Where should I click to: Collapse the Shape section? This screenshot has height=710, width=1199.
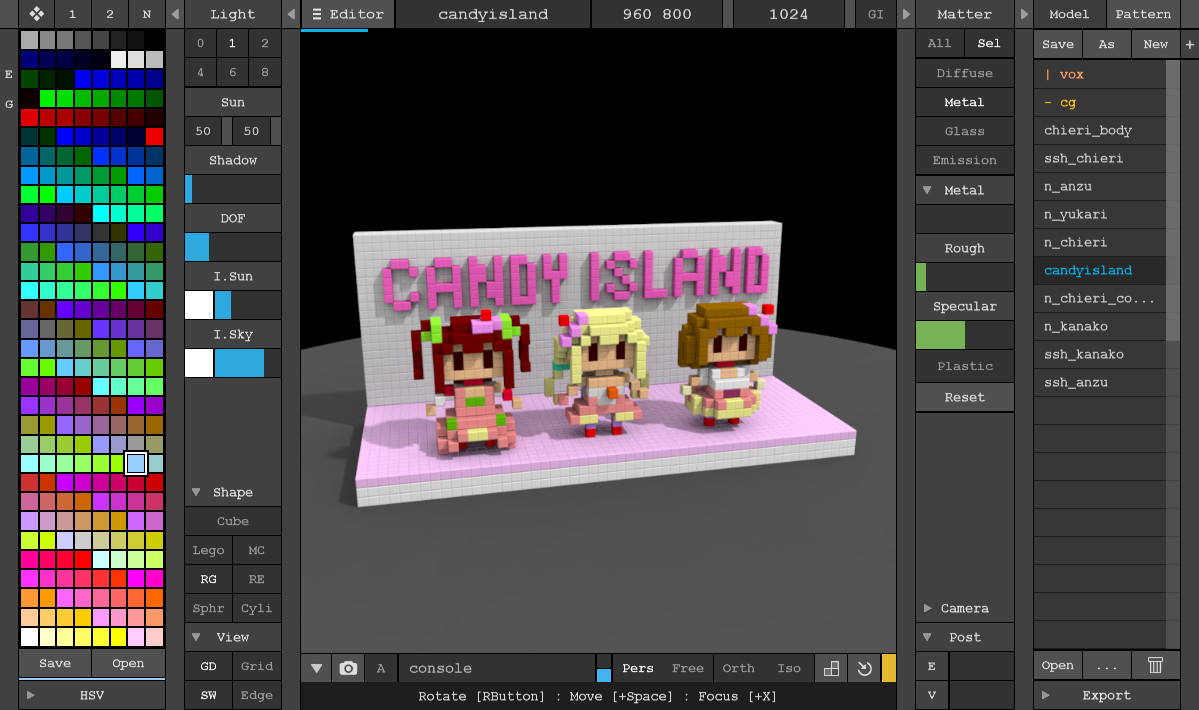pyautogui.click(x=197, y=492)
